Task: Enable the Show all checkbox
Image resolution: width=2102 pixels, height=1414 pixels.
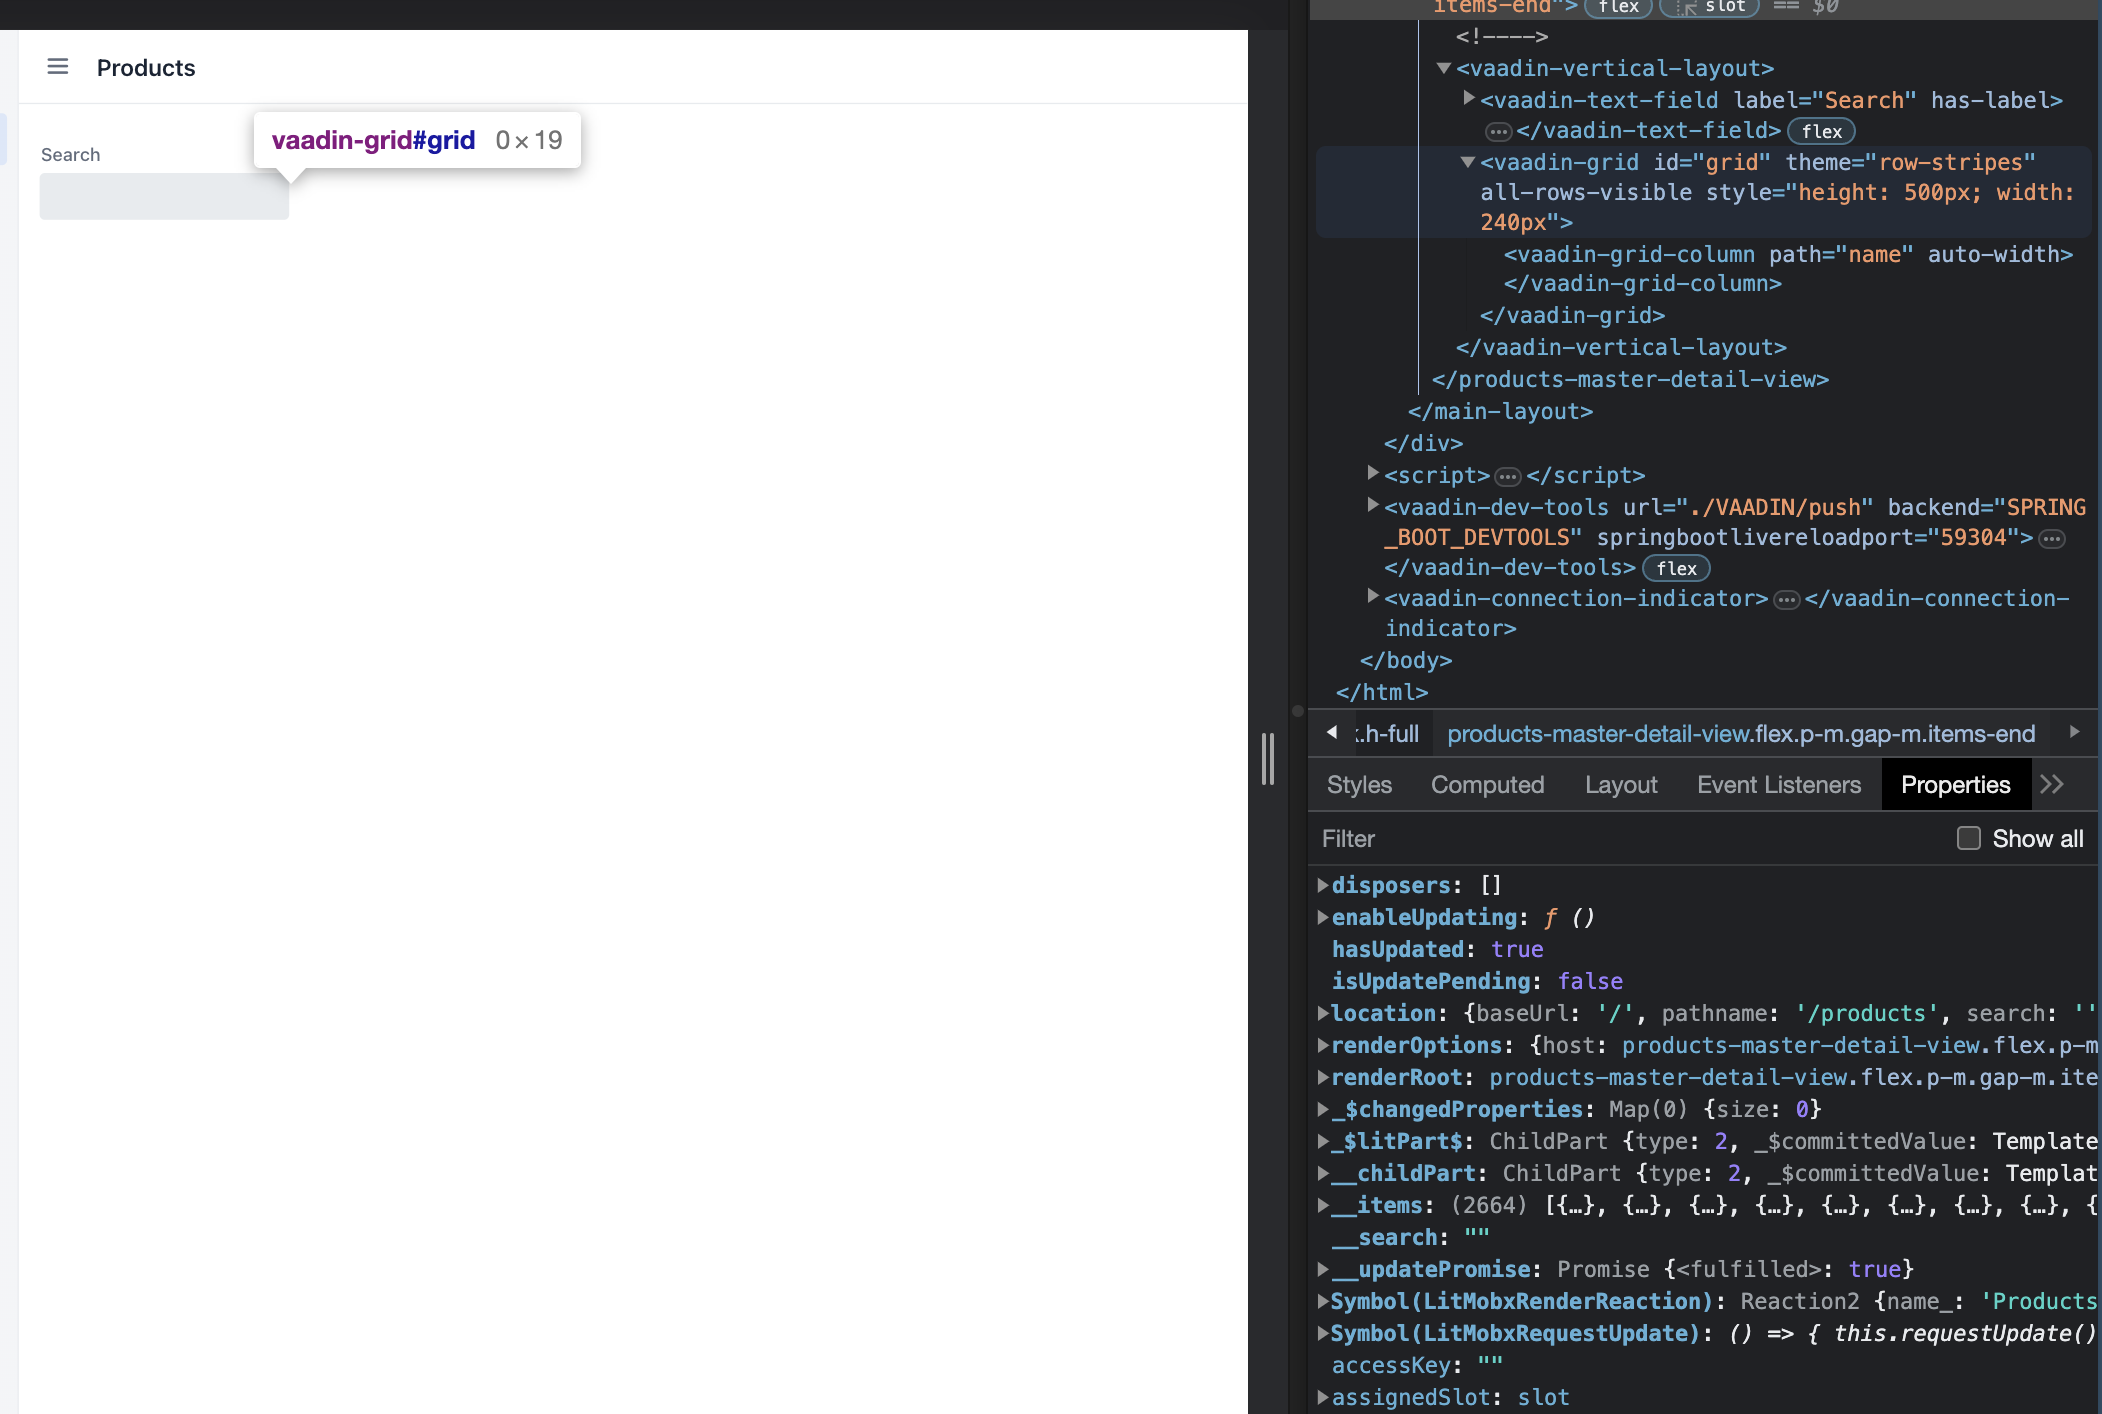Action: point(1968,838)
